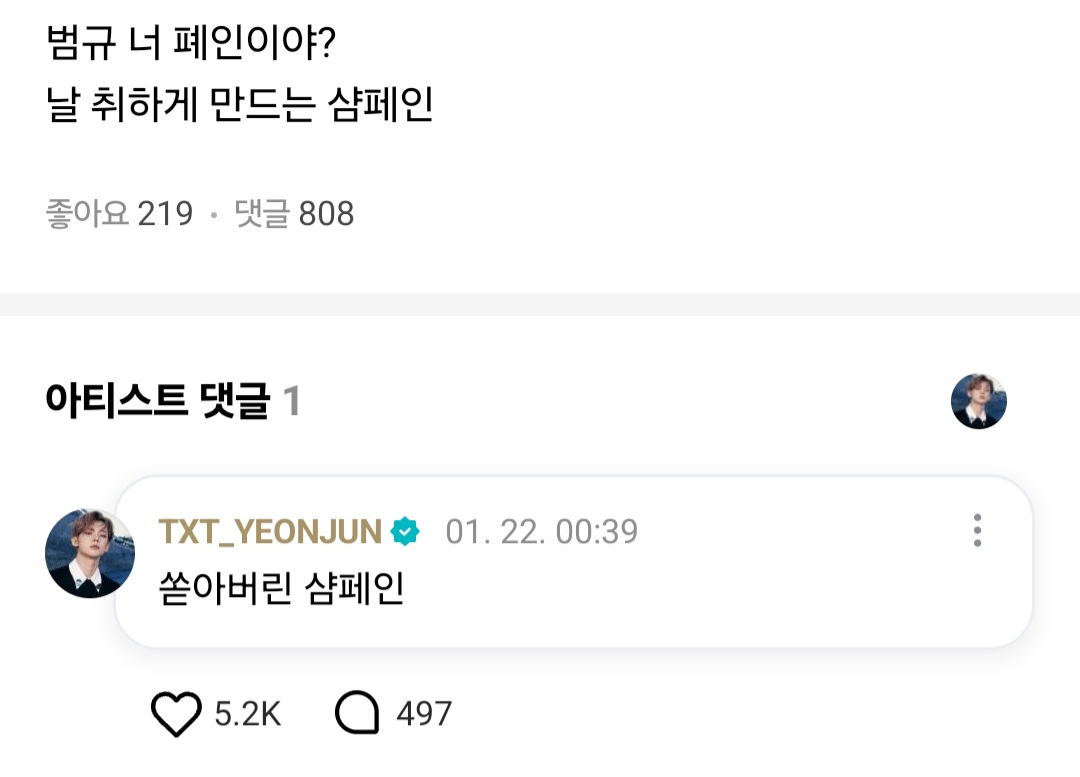The height and width of the screenshot is (777, 1080).
Task: Select the 아티스트 댓글 section heading
Action: coord(158,401)
